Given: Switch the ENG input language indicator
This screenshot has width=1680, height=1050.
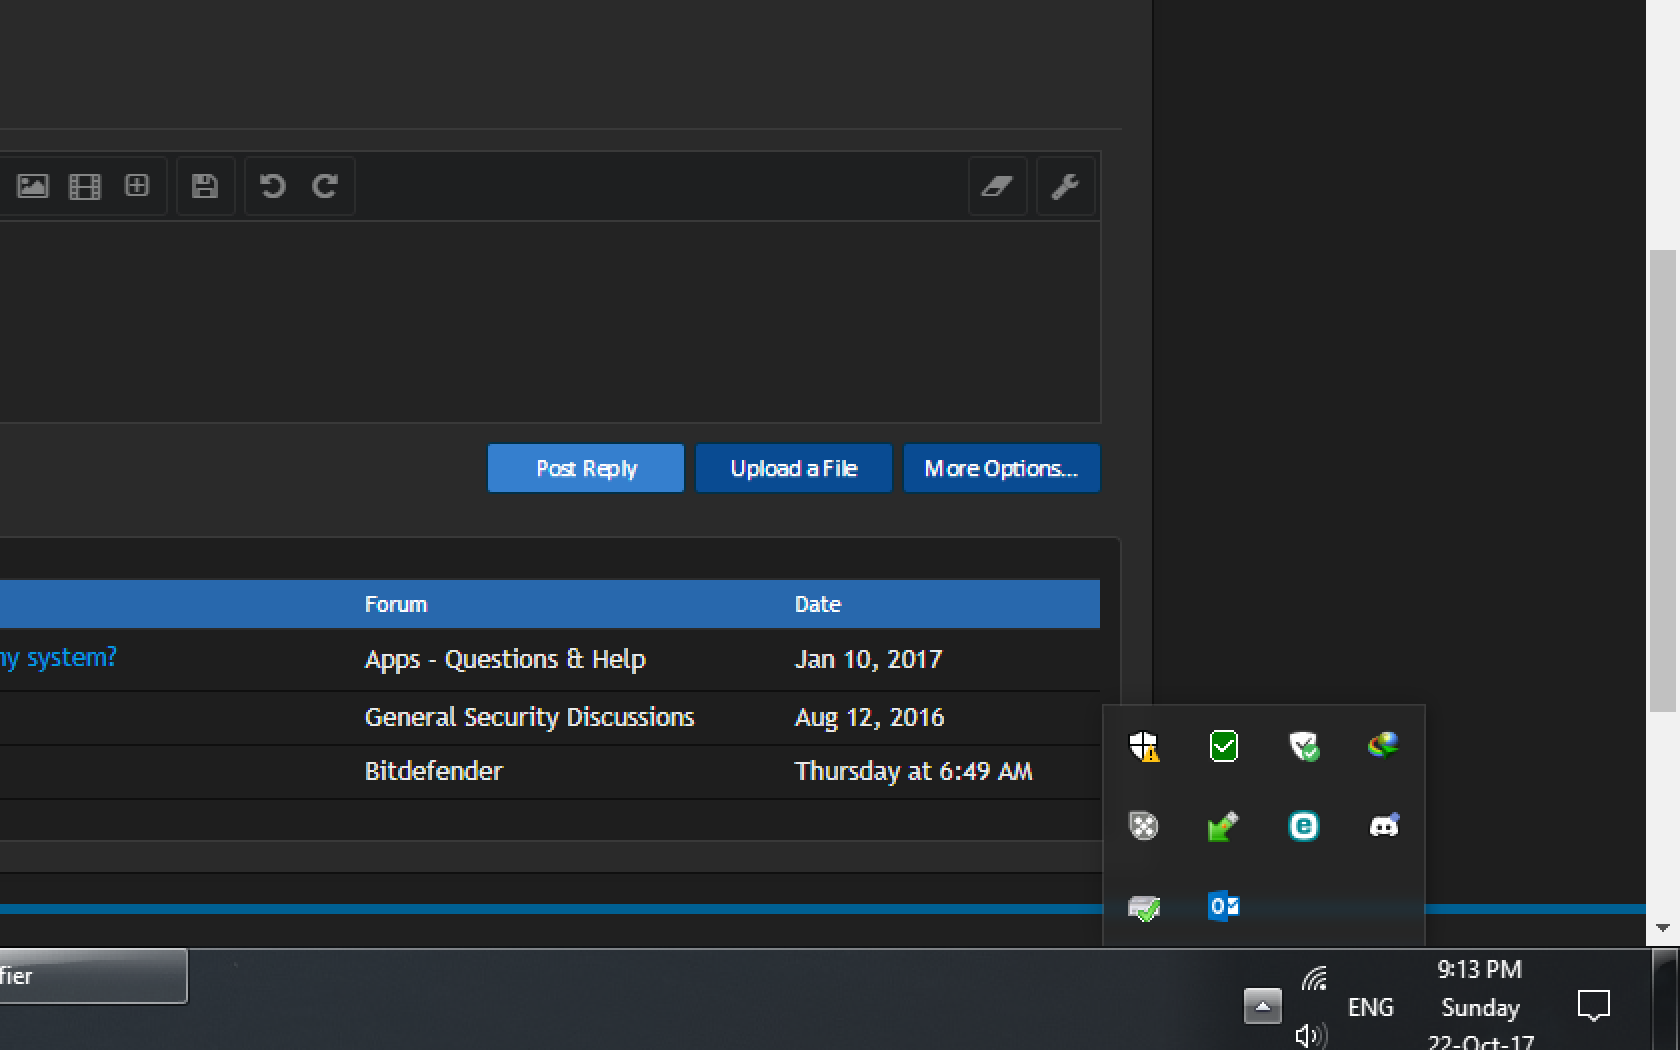Looking at the screenshot, I should coord(1370,1007).
